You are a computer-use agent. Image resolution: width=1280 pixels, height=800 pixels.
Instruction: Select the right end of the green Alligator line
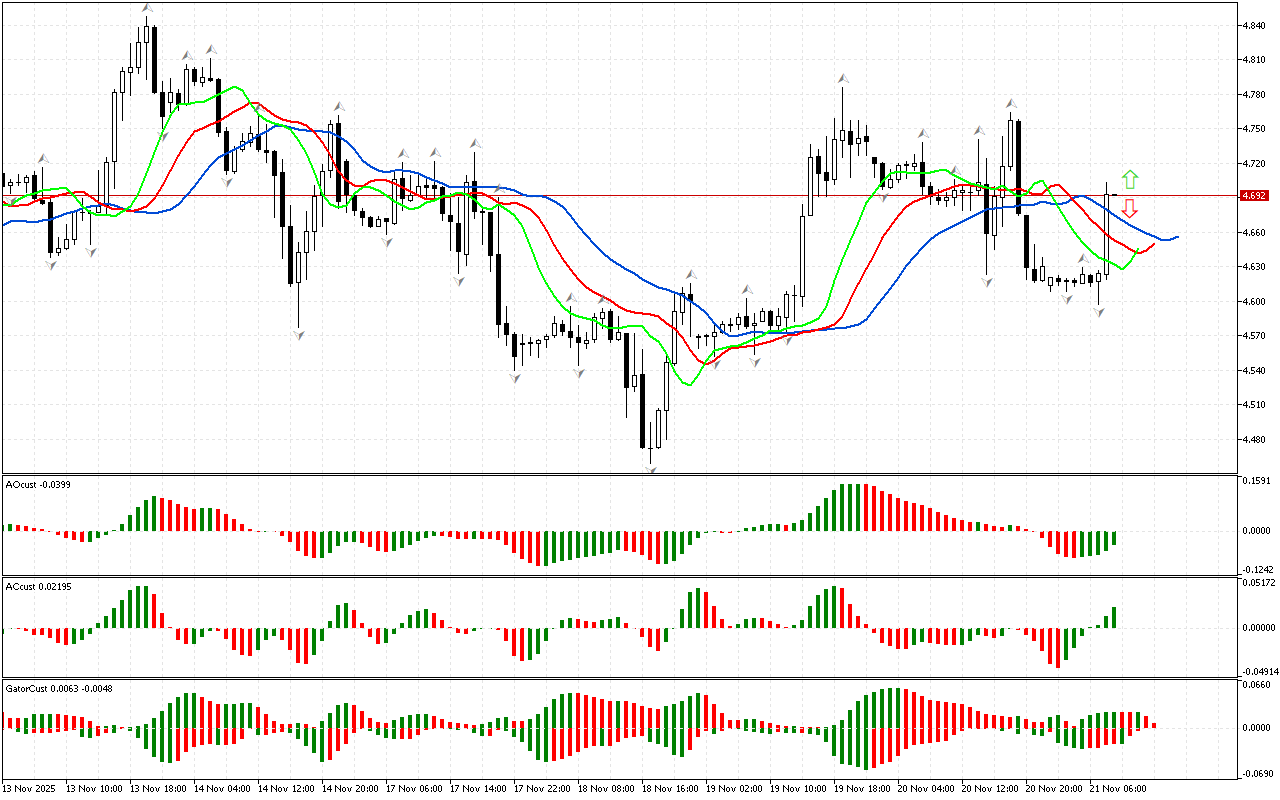pyautogui.click(x=1139, y=250)
